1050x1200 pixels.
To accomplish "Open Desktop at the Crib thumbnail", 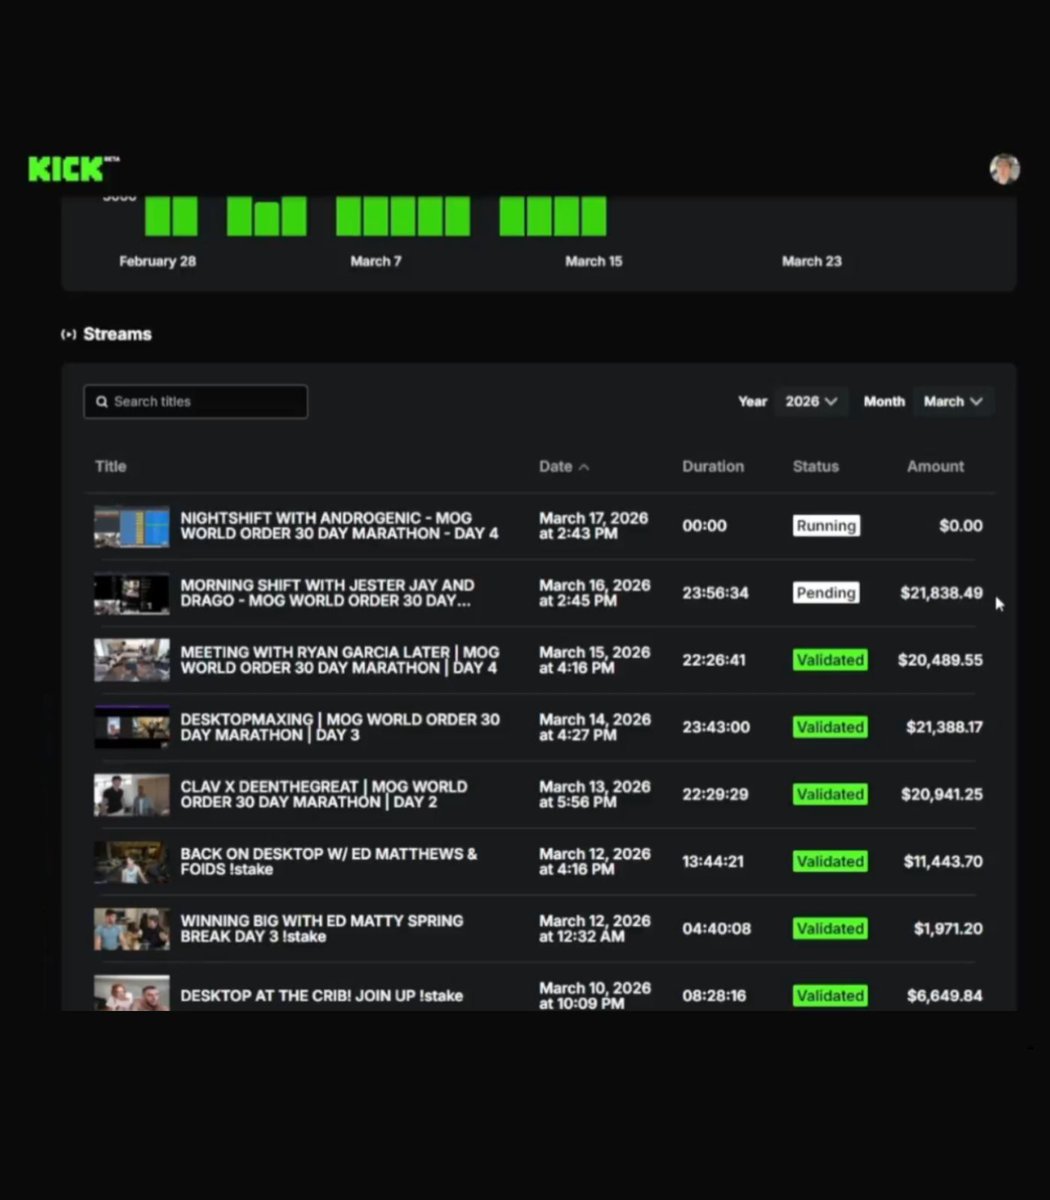I will (x=132, y=992).
